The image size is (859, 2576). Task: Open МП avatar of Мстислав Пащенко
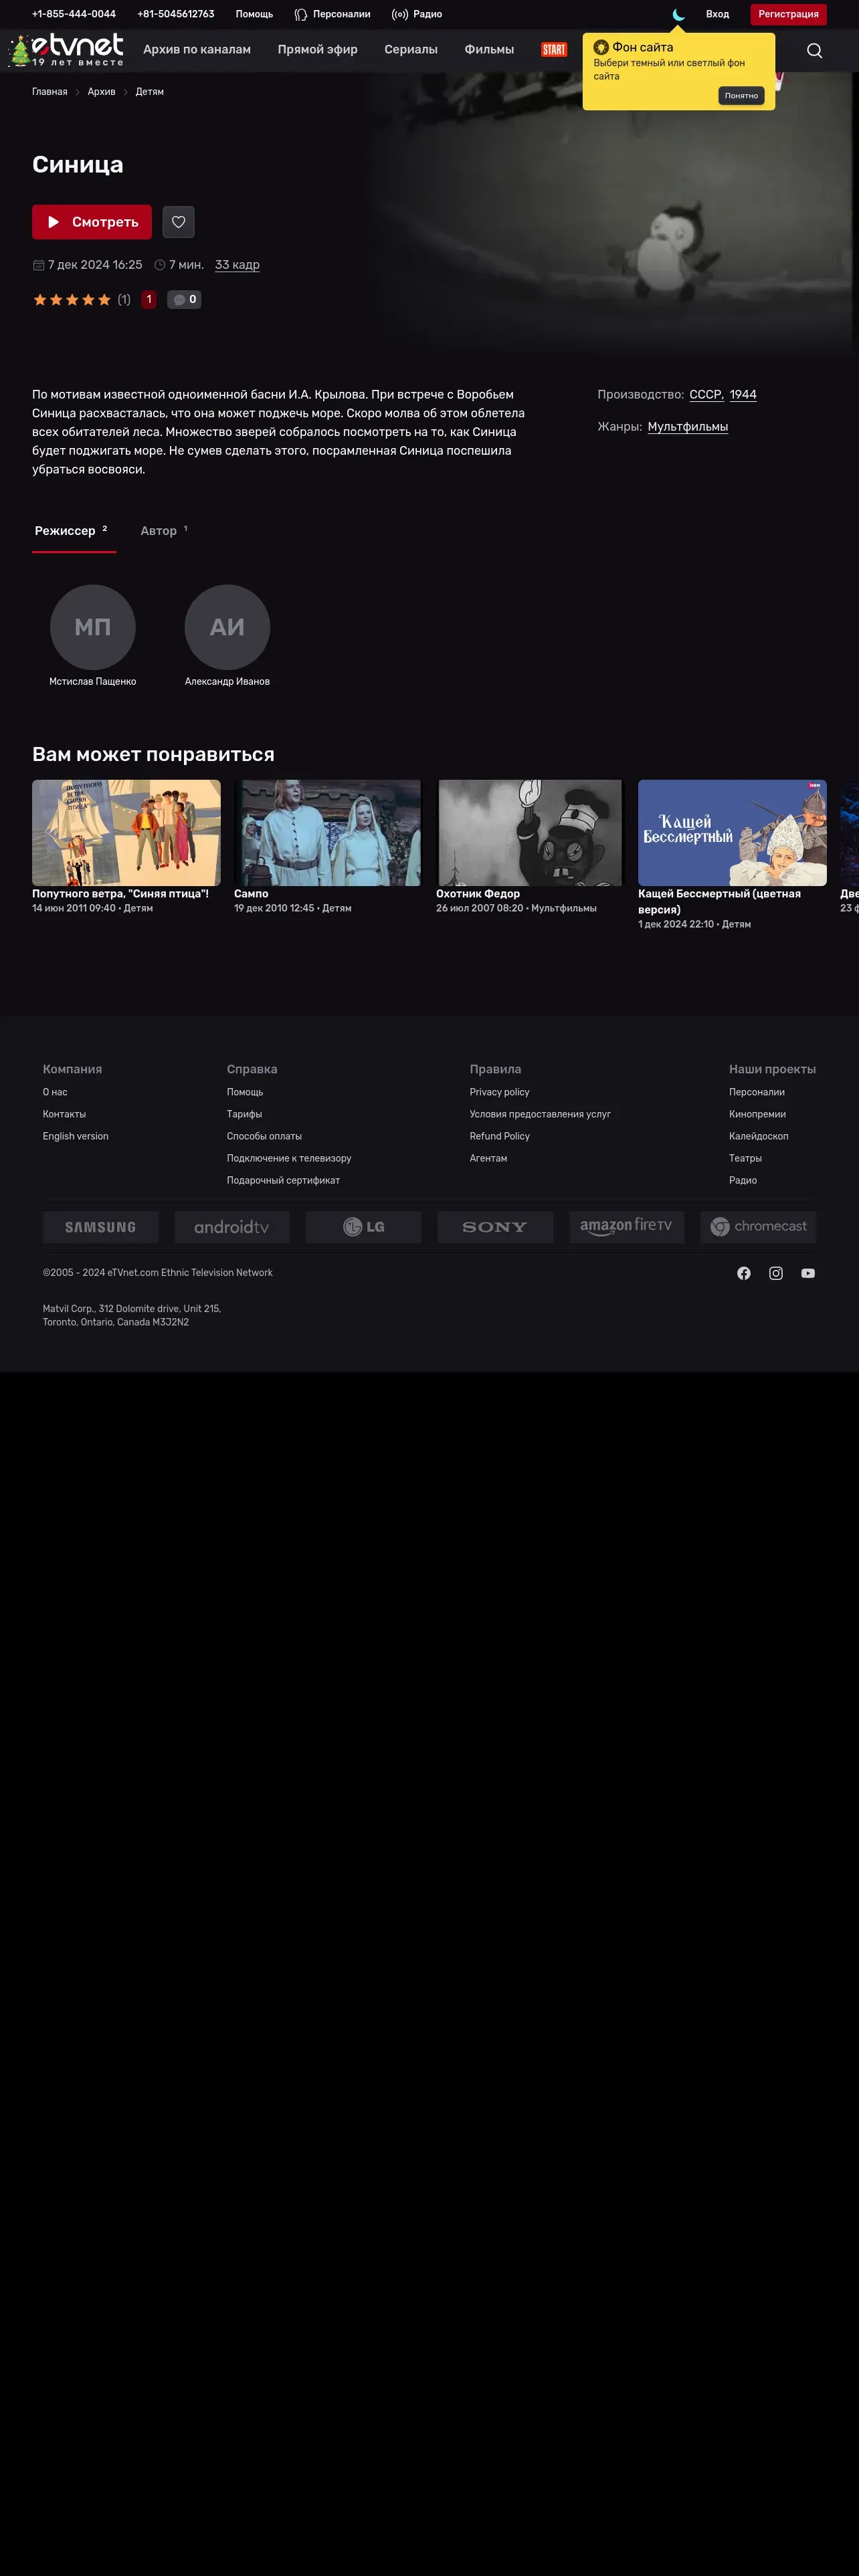93,627
